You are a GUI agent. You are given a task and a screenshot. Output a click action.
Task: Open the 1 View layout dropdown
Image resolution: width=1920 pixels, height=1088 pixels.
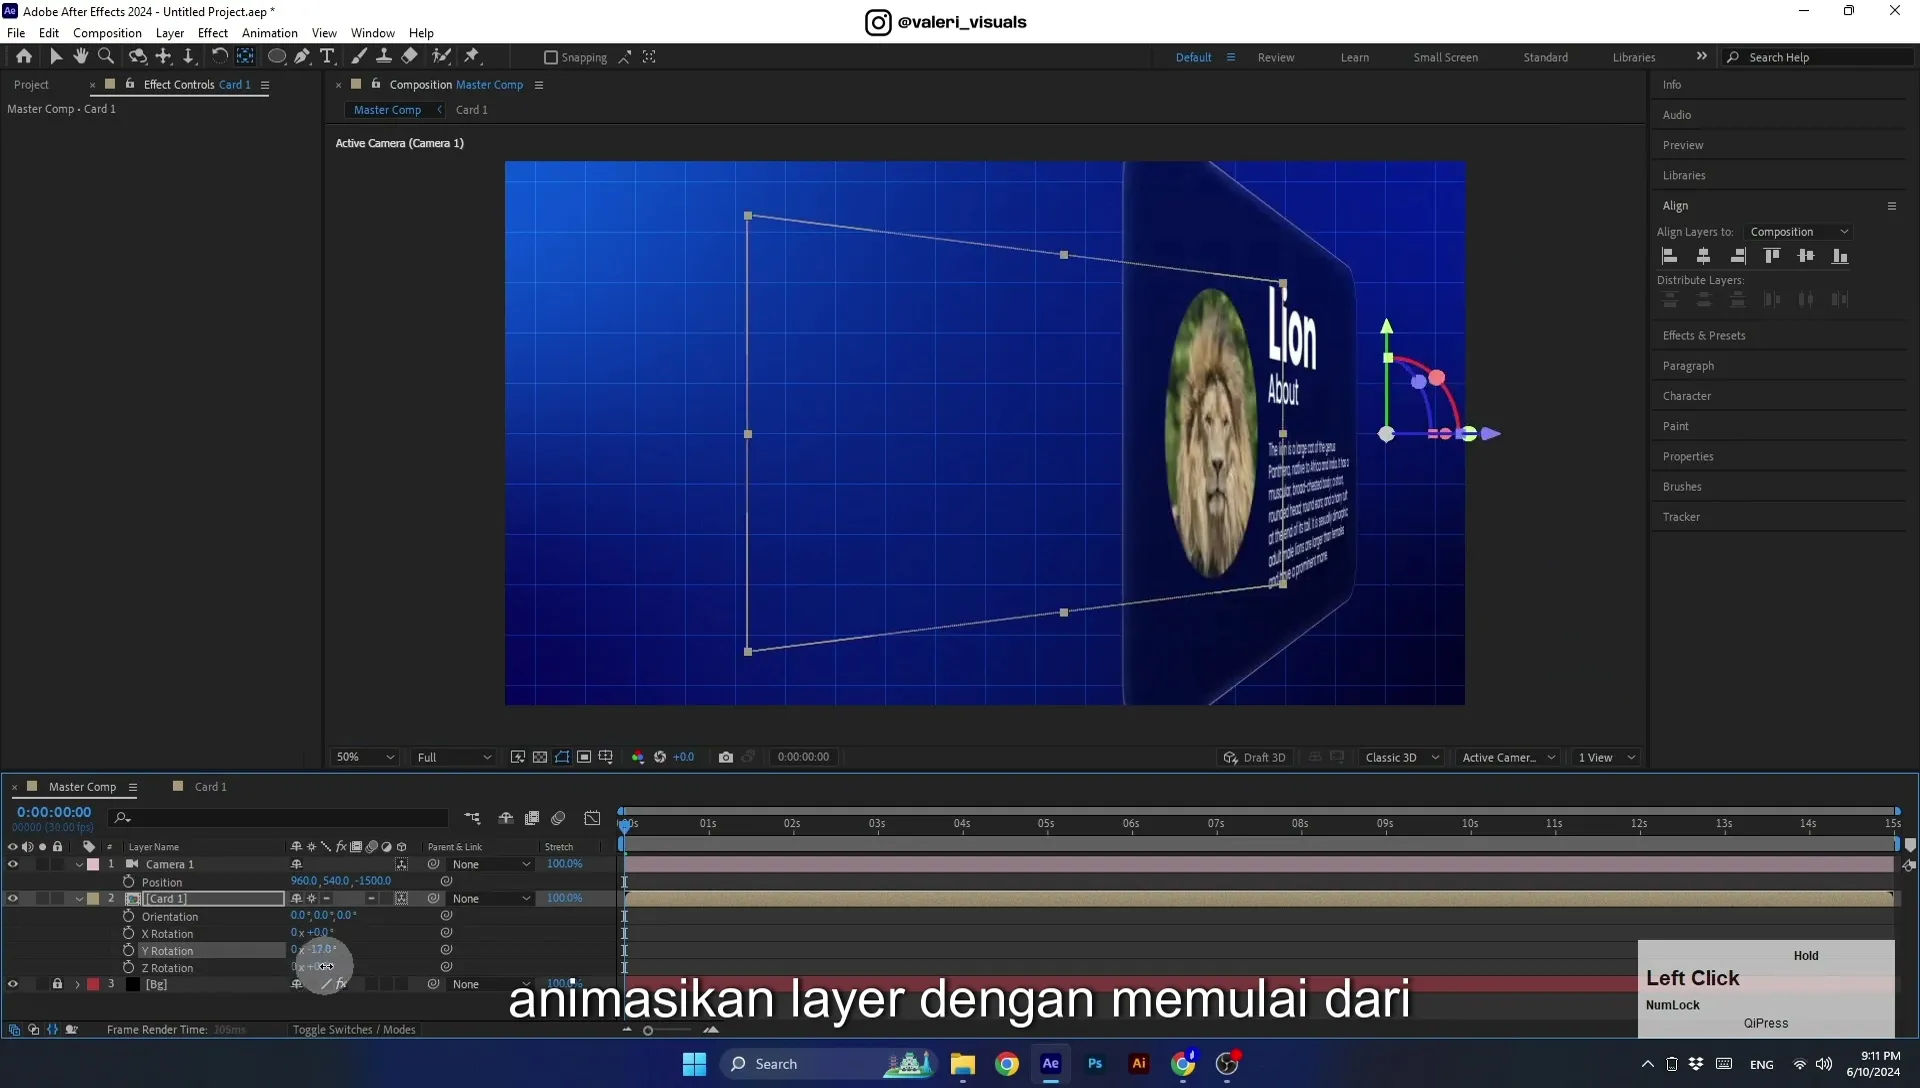1607,757
